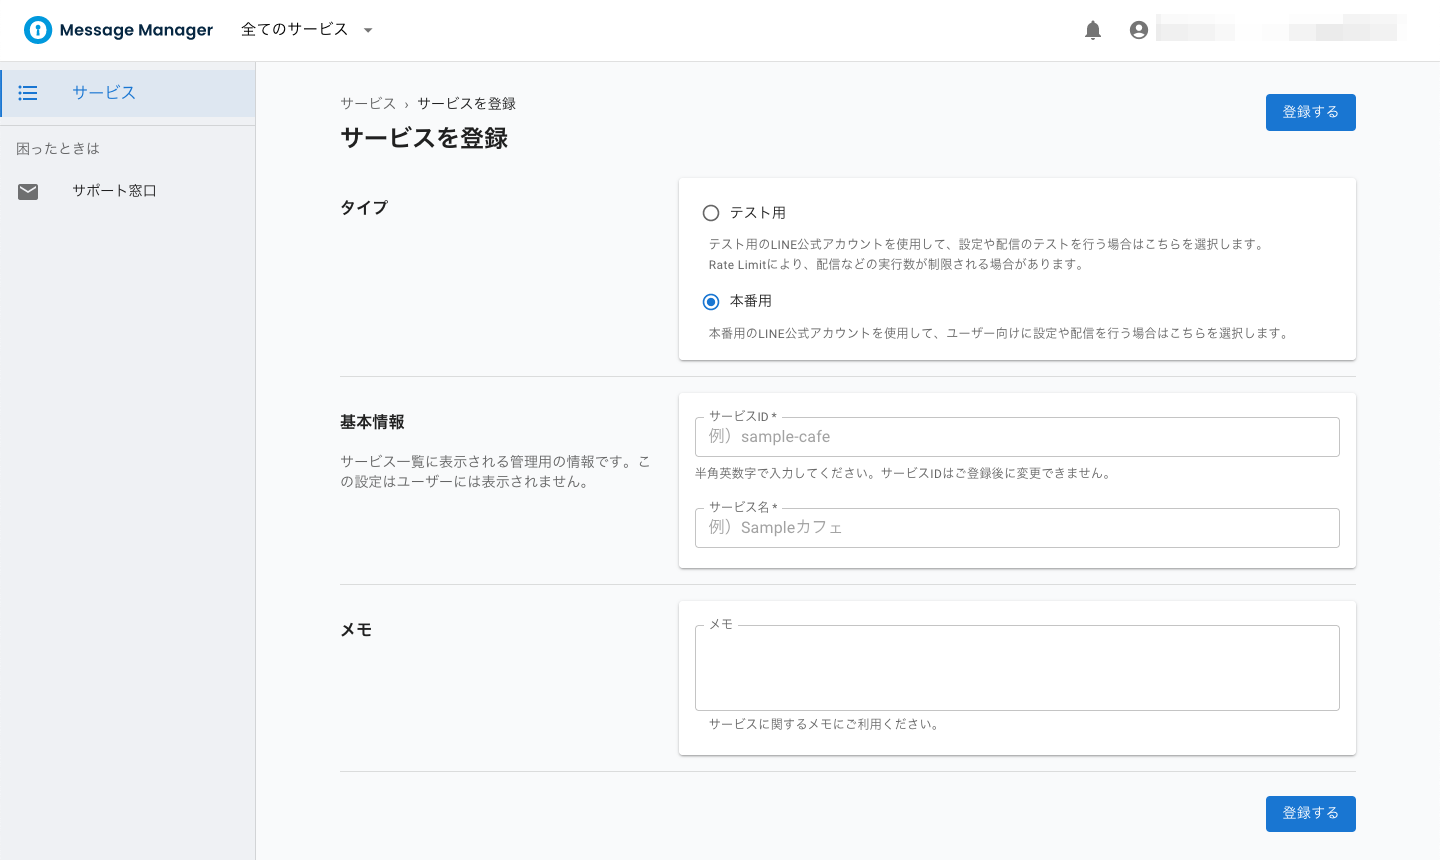The image size is (1440, 860).
Task: Click the サービスを登録 breadcrumb text
Action: (466, 104)
